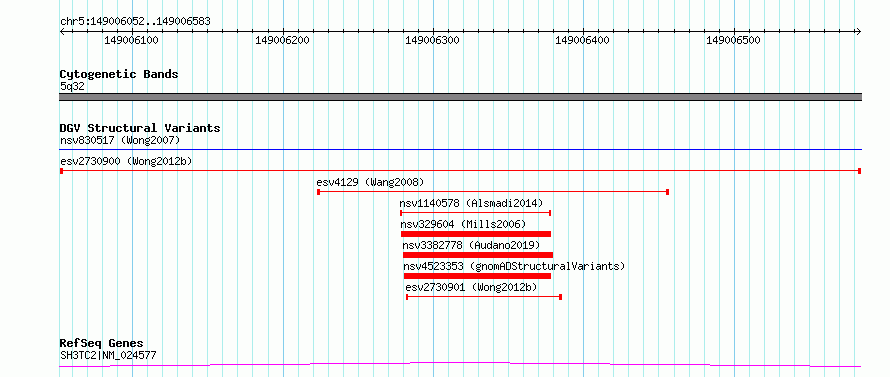The height and width of the screenshot is (377, 890).
Task: Click the magenta SH3TC2 gene track line
Action: 460,365
